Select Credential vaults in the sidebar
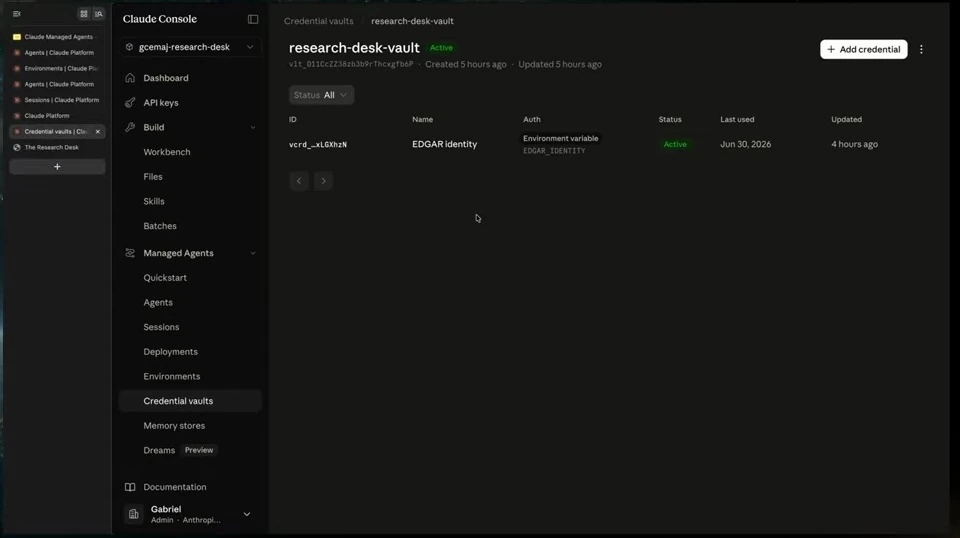 point(190,401)
